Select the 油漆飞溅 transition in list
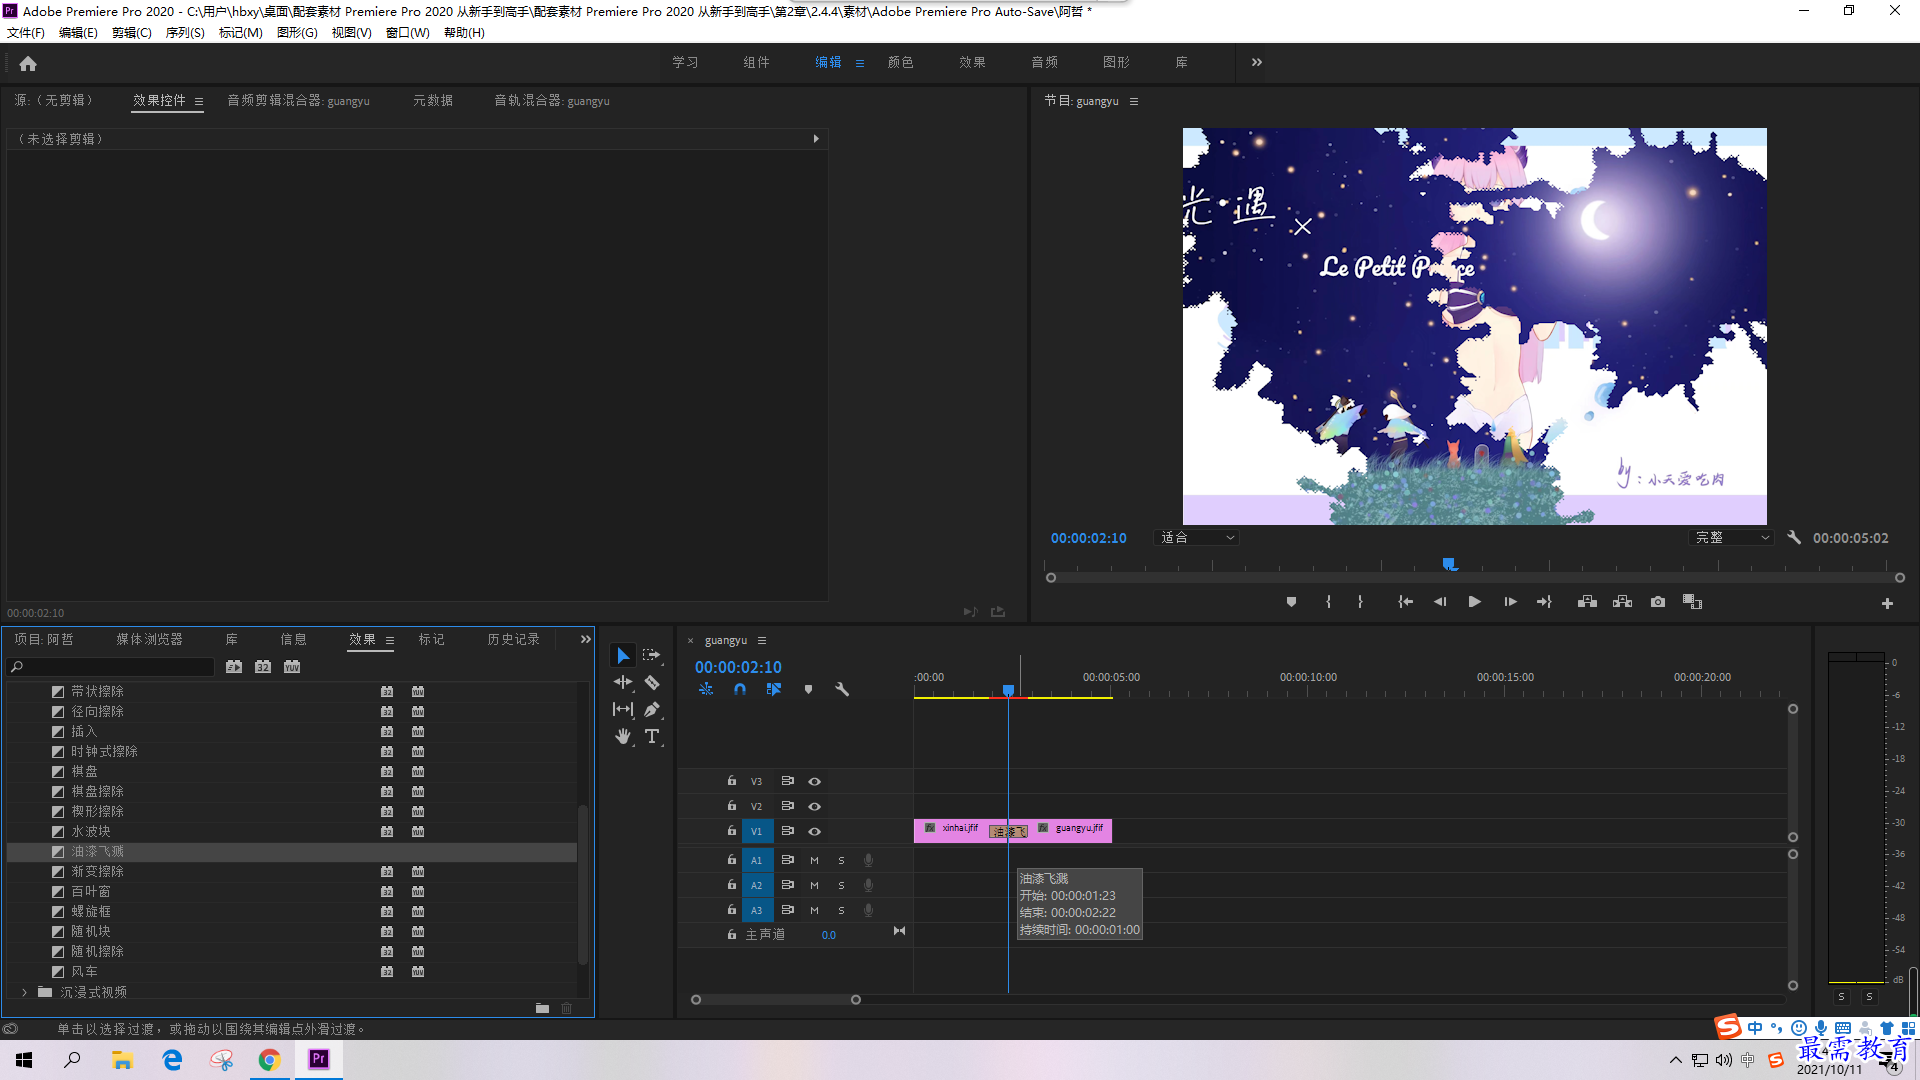The image size is (1920, 1080). pos(291,852)
